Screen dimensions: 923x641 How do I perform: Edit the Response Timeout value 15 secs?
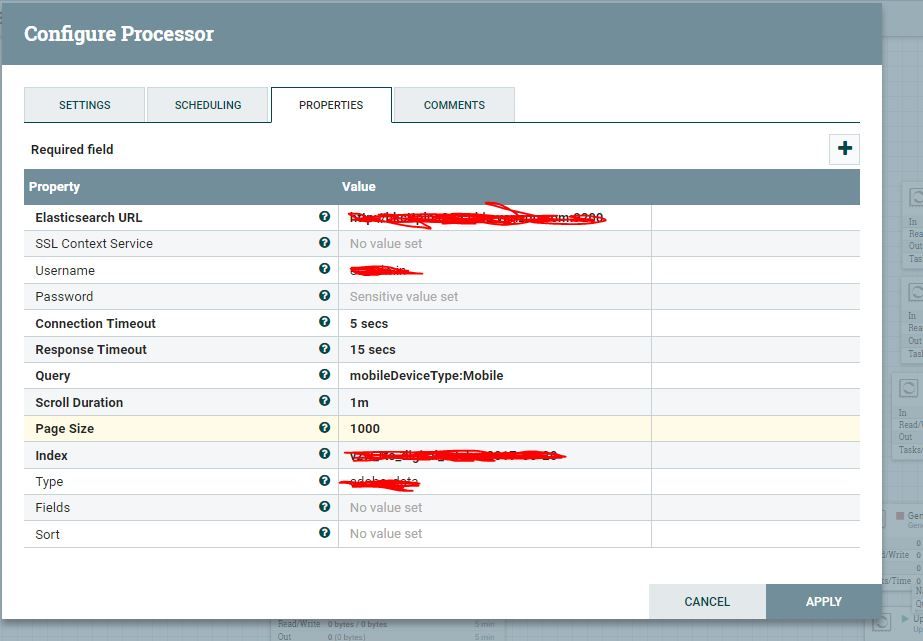(373, 350)
